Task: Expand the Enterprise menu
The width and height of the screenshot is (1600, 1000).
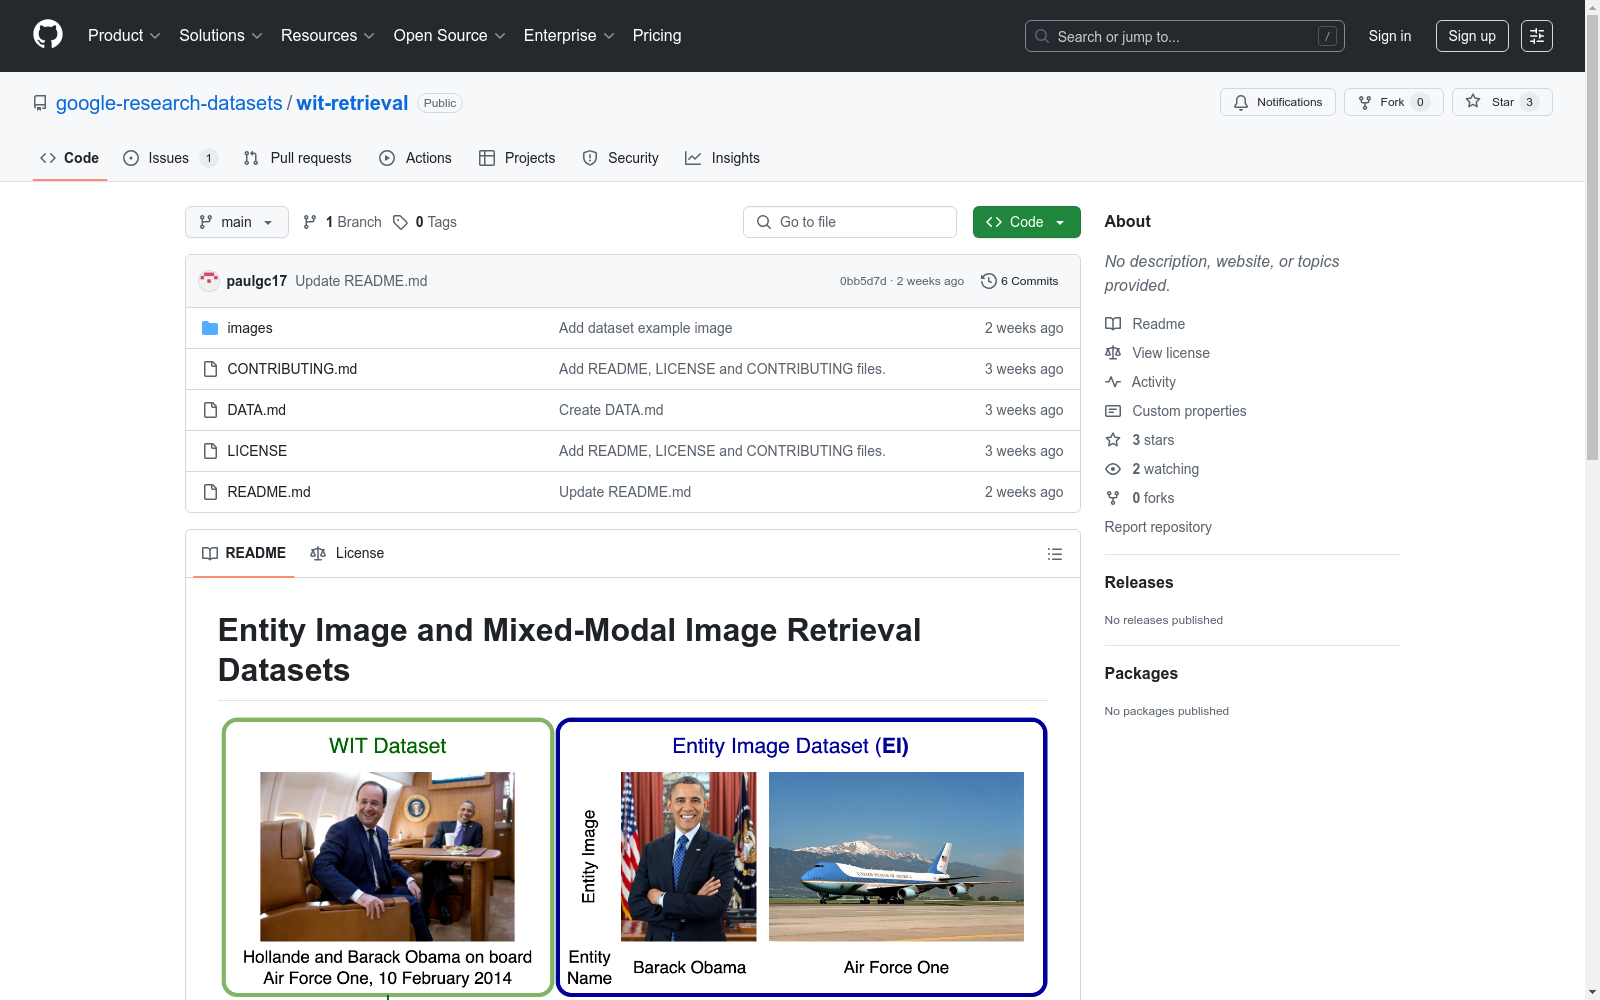Action: [569, 36]
